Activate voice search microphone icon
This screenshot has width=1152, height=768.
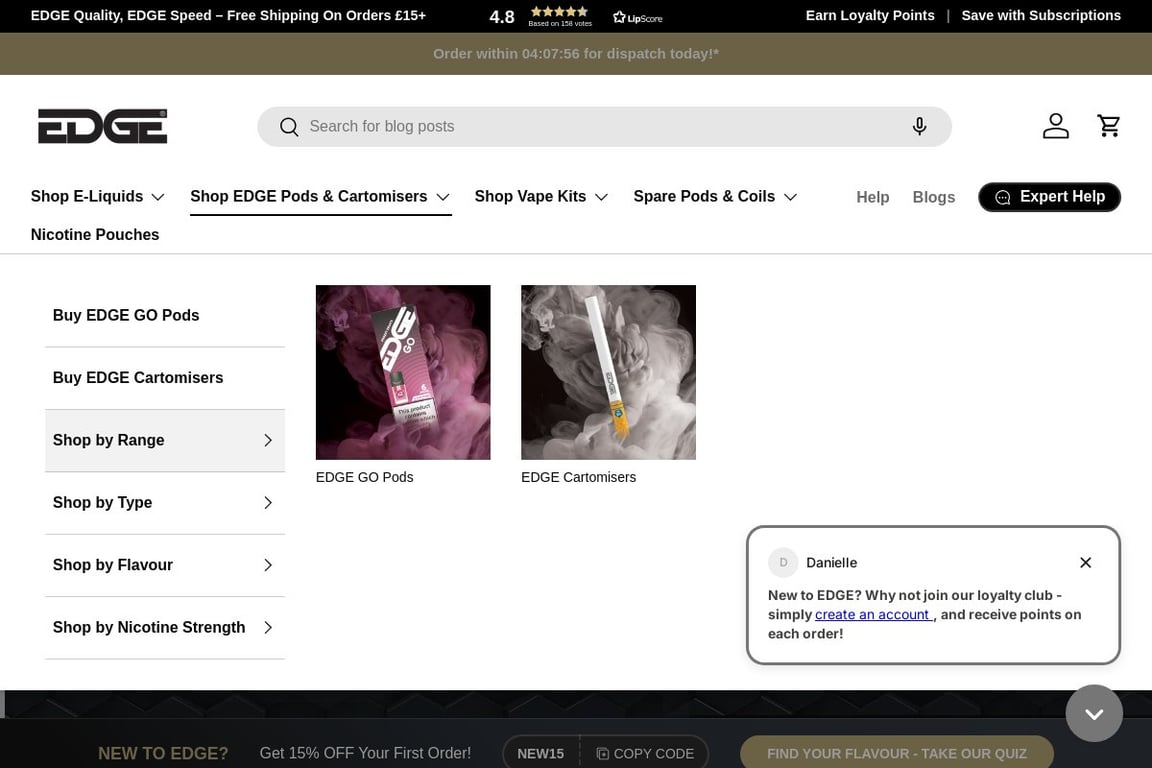919,126
